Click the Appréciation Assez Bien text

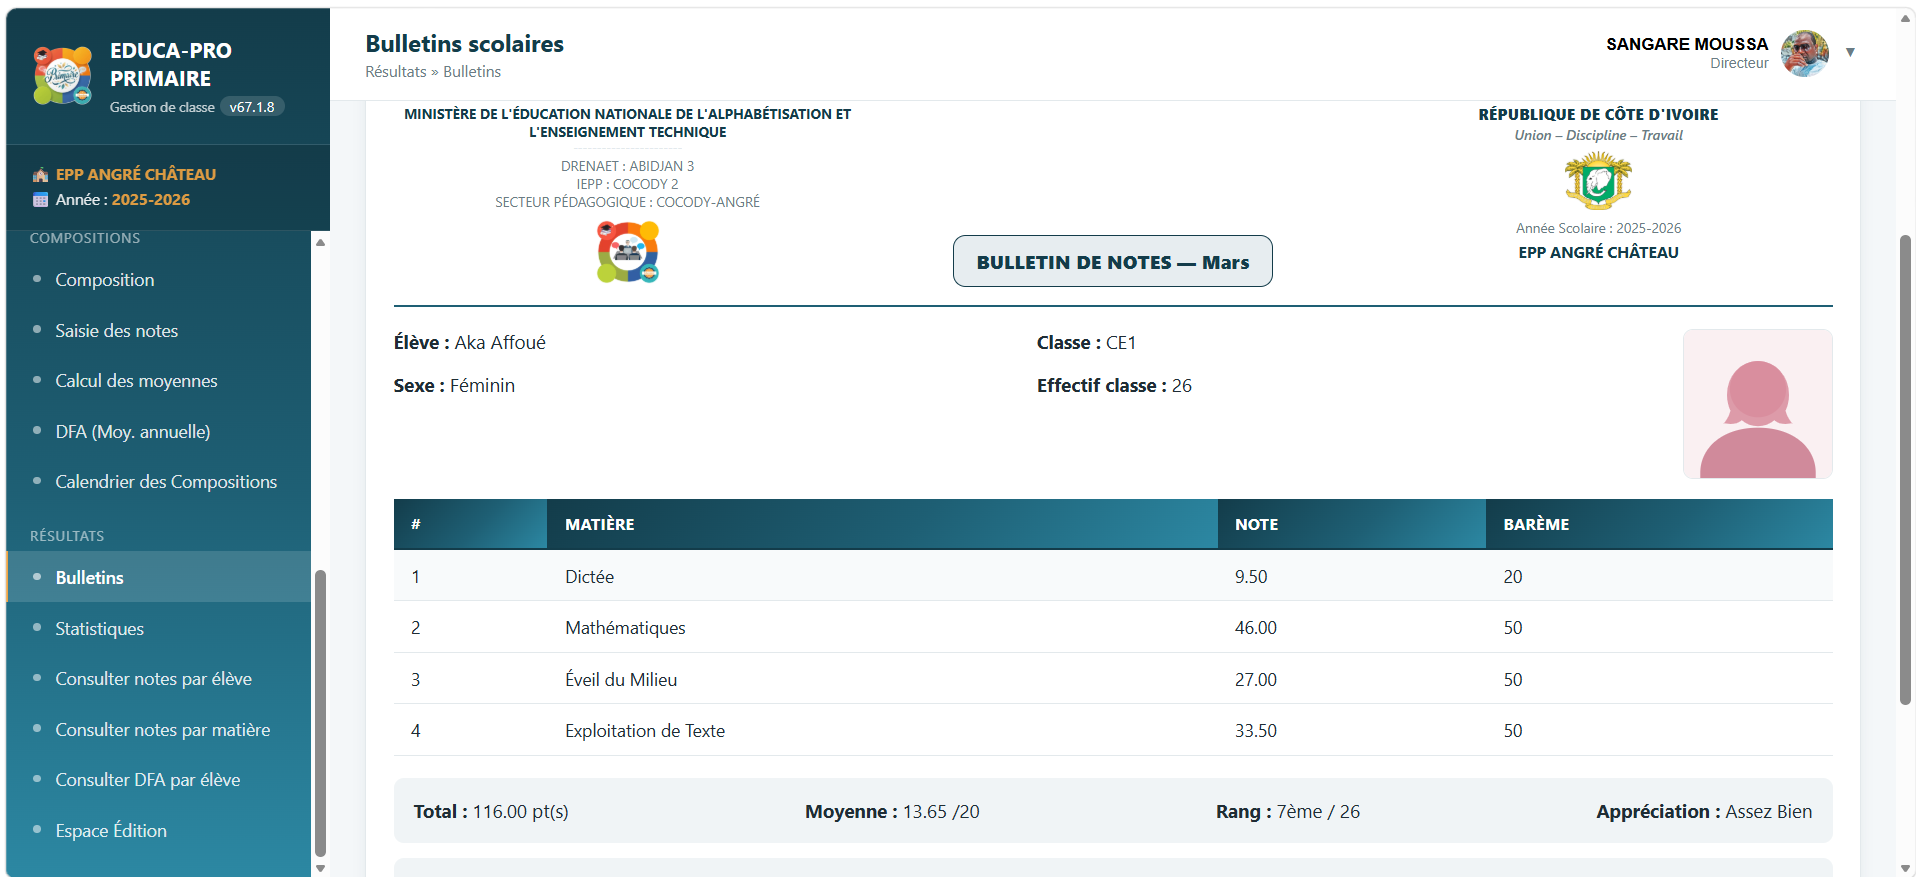(x=1704, y=812)
